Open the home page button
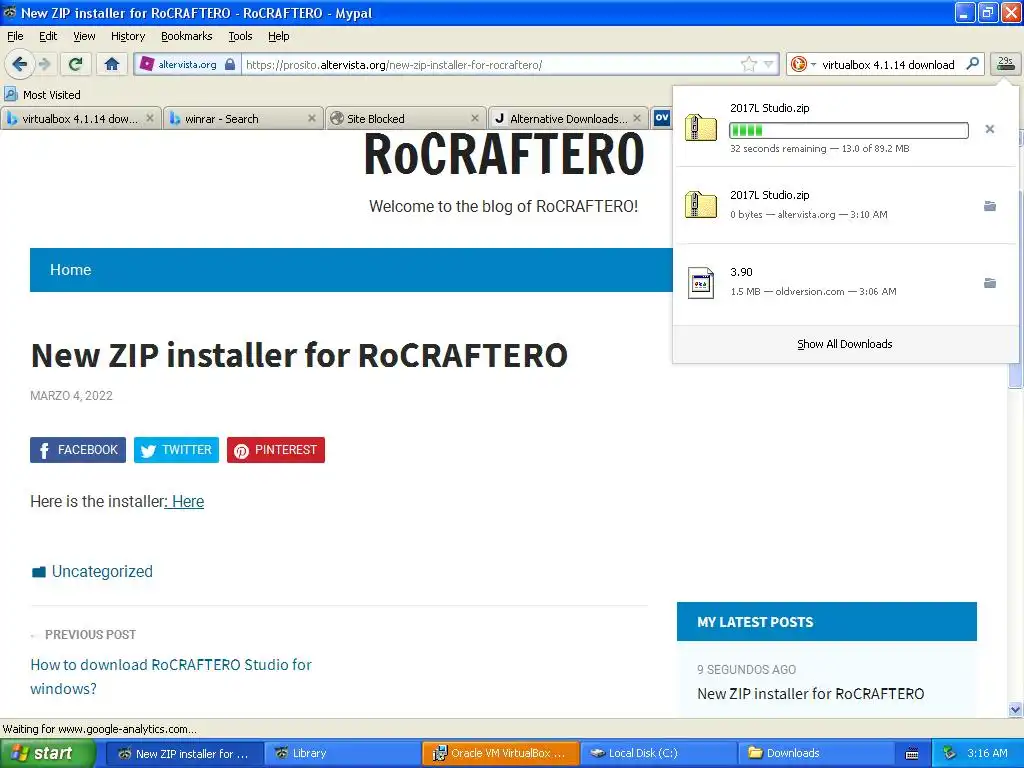The width and height of the screenshot is (1024, 768). 112,64
